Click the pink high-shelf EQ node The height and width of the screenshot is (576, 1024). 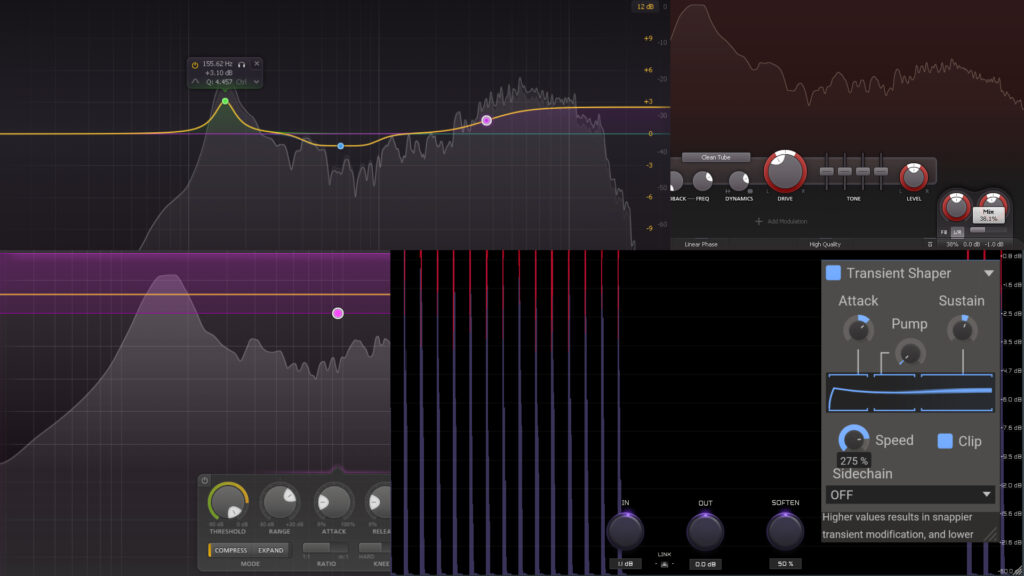487,120
